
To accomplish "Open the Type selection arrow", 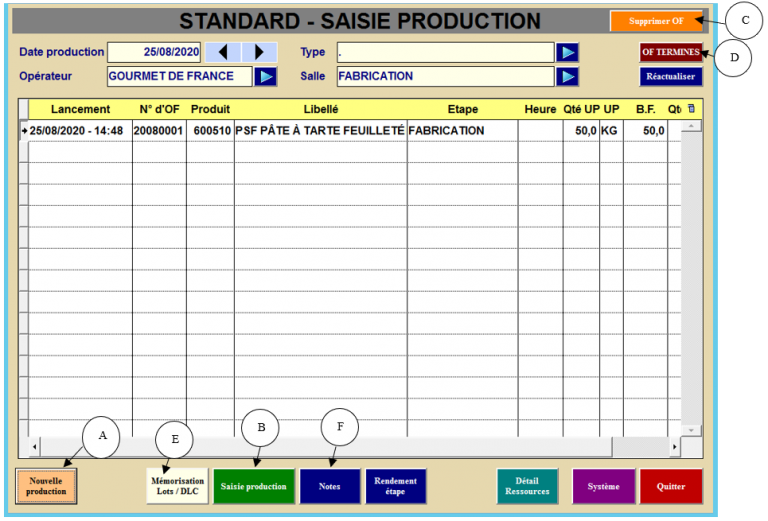I will tap(567, 52).
